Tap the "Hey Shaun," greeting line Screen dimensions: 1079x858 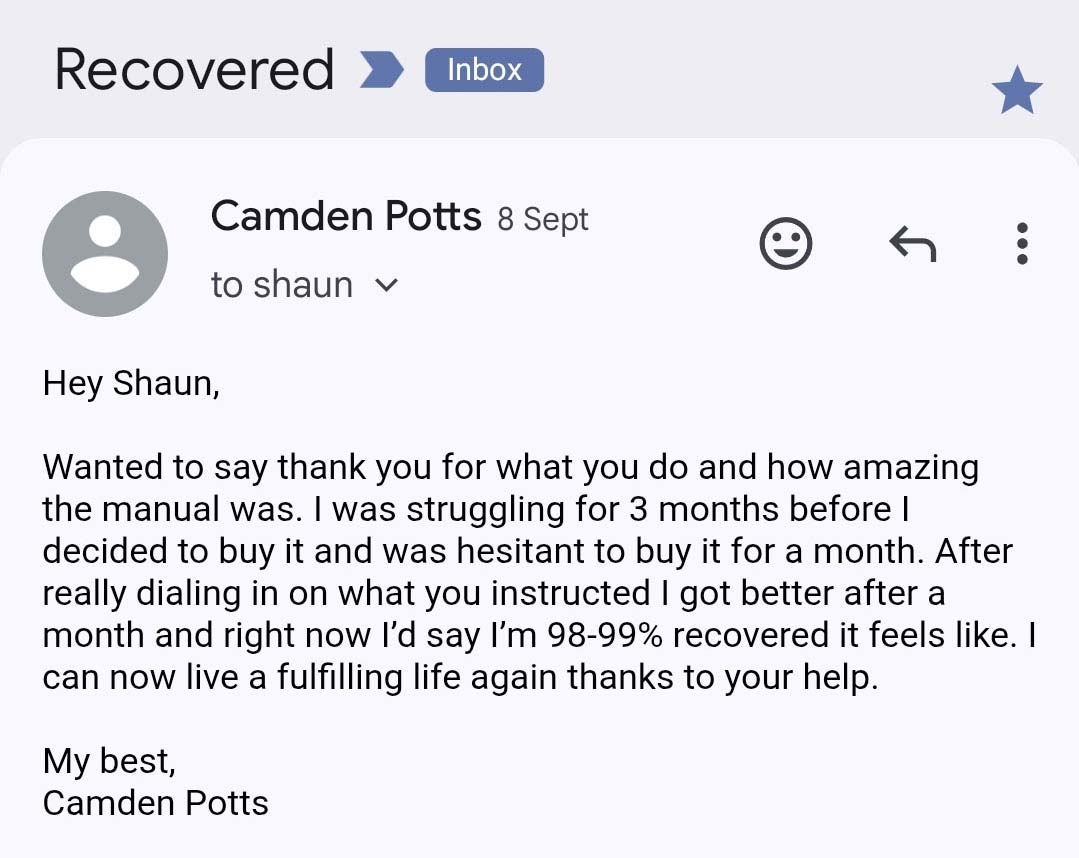[131, 383]
